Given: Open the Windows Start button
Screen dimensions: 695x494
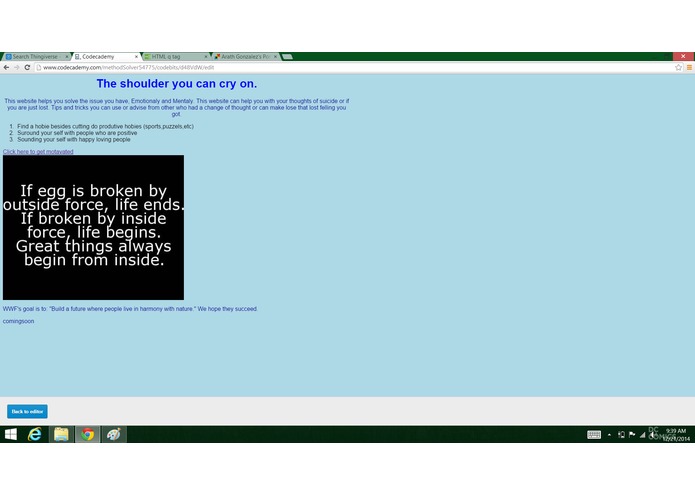Looking at the screenshot, I should (x=11, y=434).
